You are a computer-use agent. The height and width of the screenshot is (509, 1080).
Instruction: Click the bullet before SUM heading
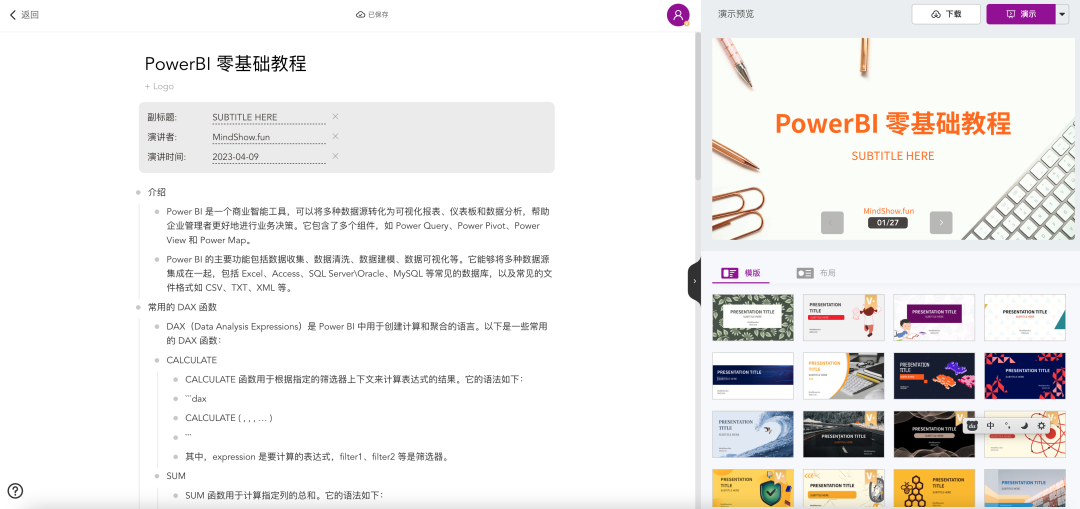click(157, 476)
